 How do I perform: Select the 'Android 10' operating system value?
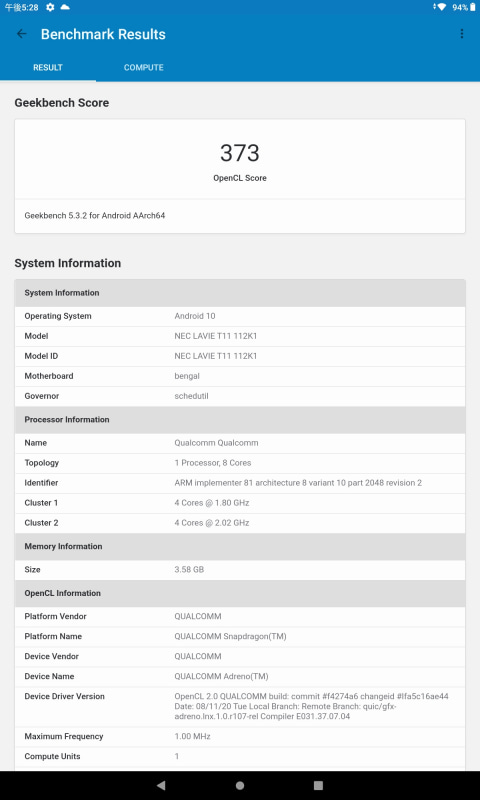click(x=195, y=316)
